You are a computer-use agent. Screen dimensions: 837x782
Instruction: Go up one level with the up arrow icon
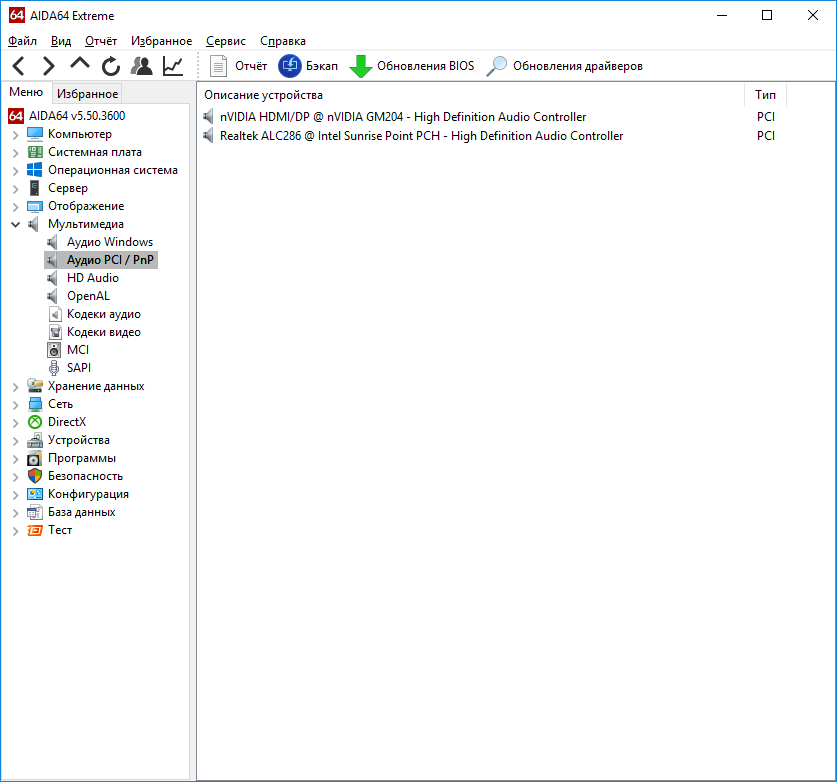coord(80,64)
